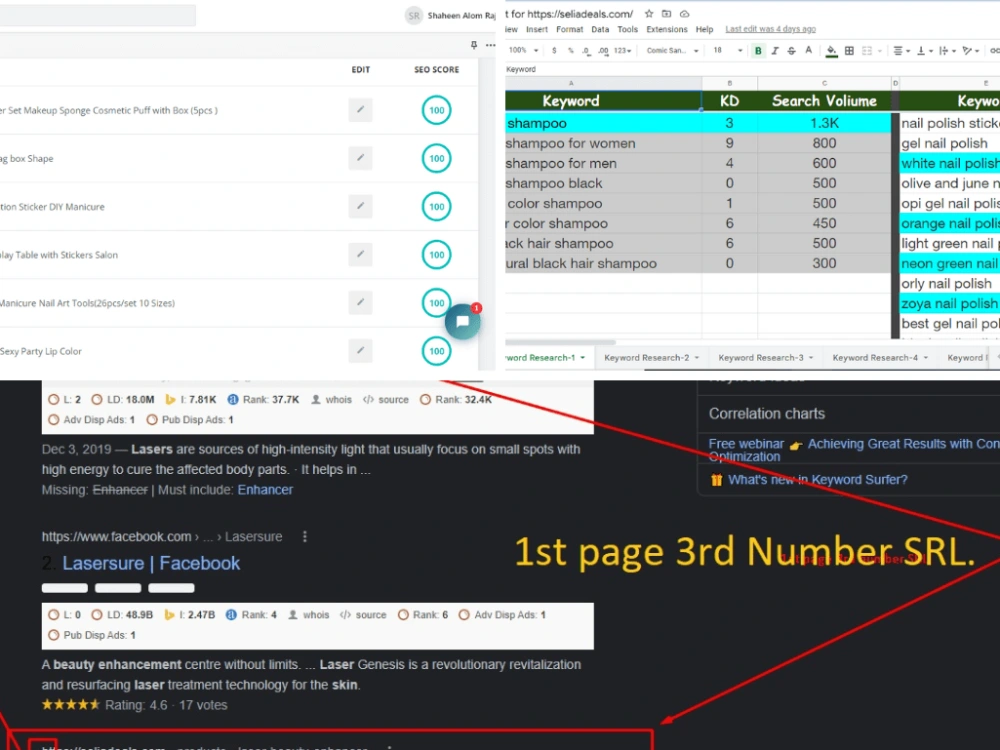Click the search field at top left
The image size is (1000, 750).
98,15
